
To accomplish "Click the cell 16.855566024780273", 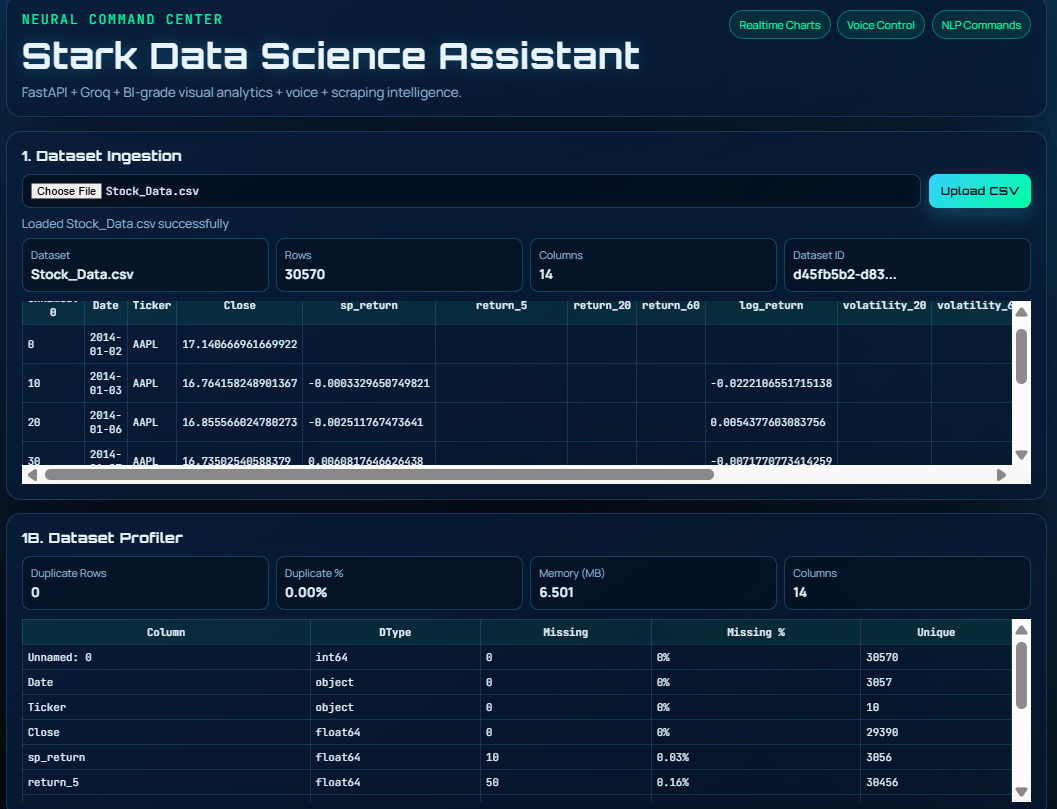I will 239,423.
